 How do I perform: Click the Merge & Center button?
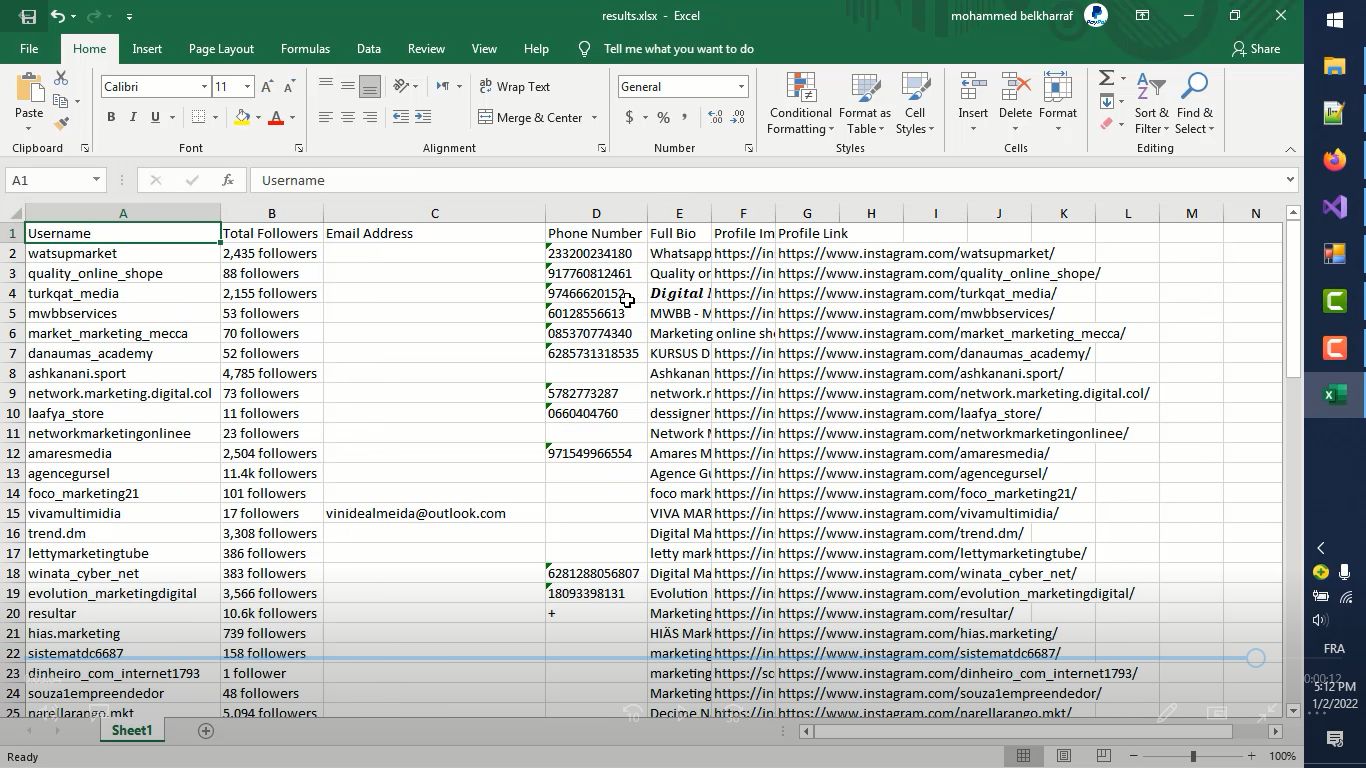(530, 118)
